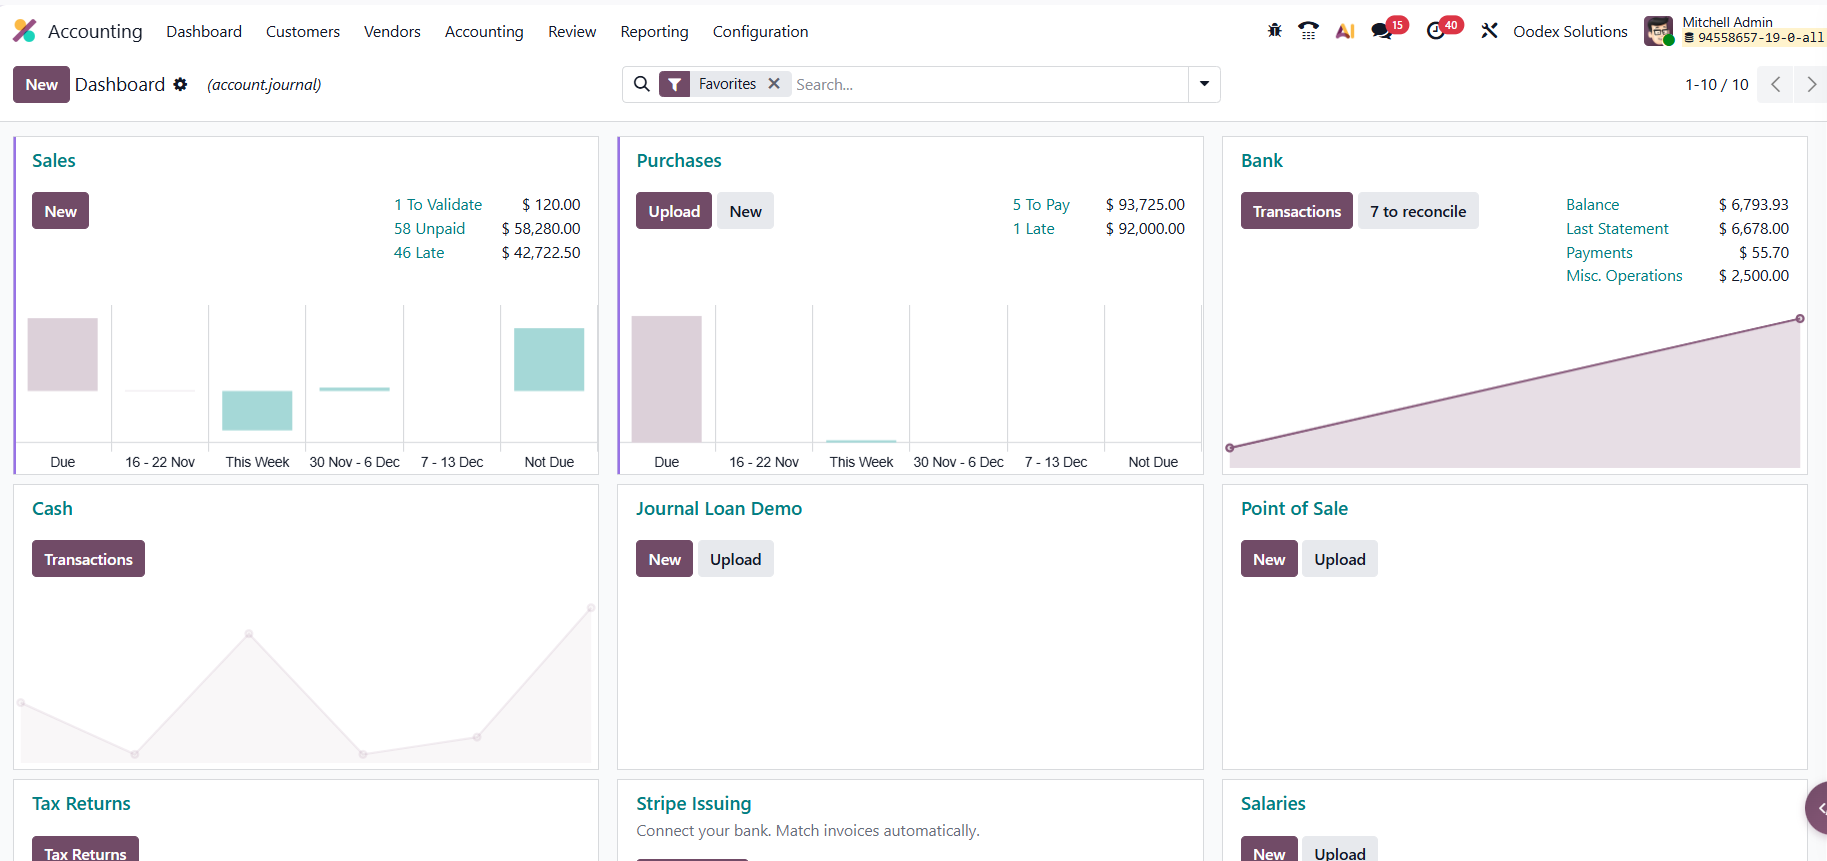Open the Configuration menu
This screenshot has height=861, width=1827.
[x=760, y=31]
